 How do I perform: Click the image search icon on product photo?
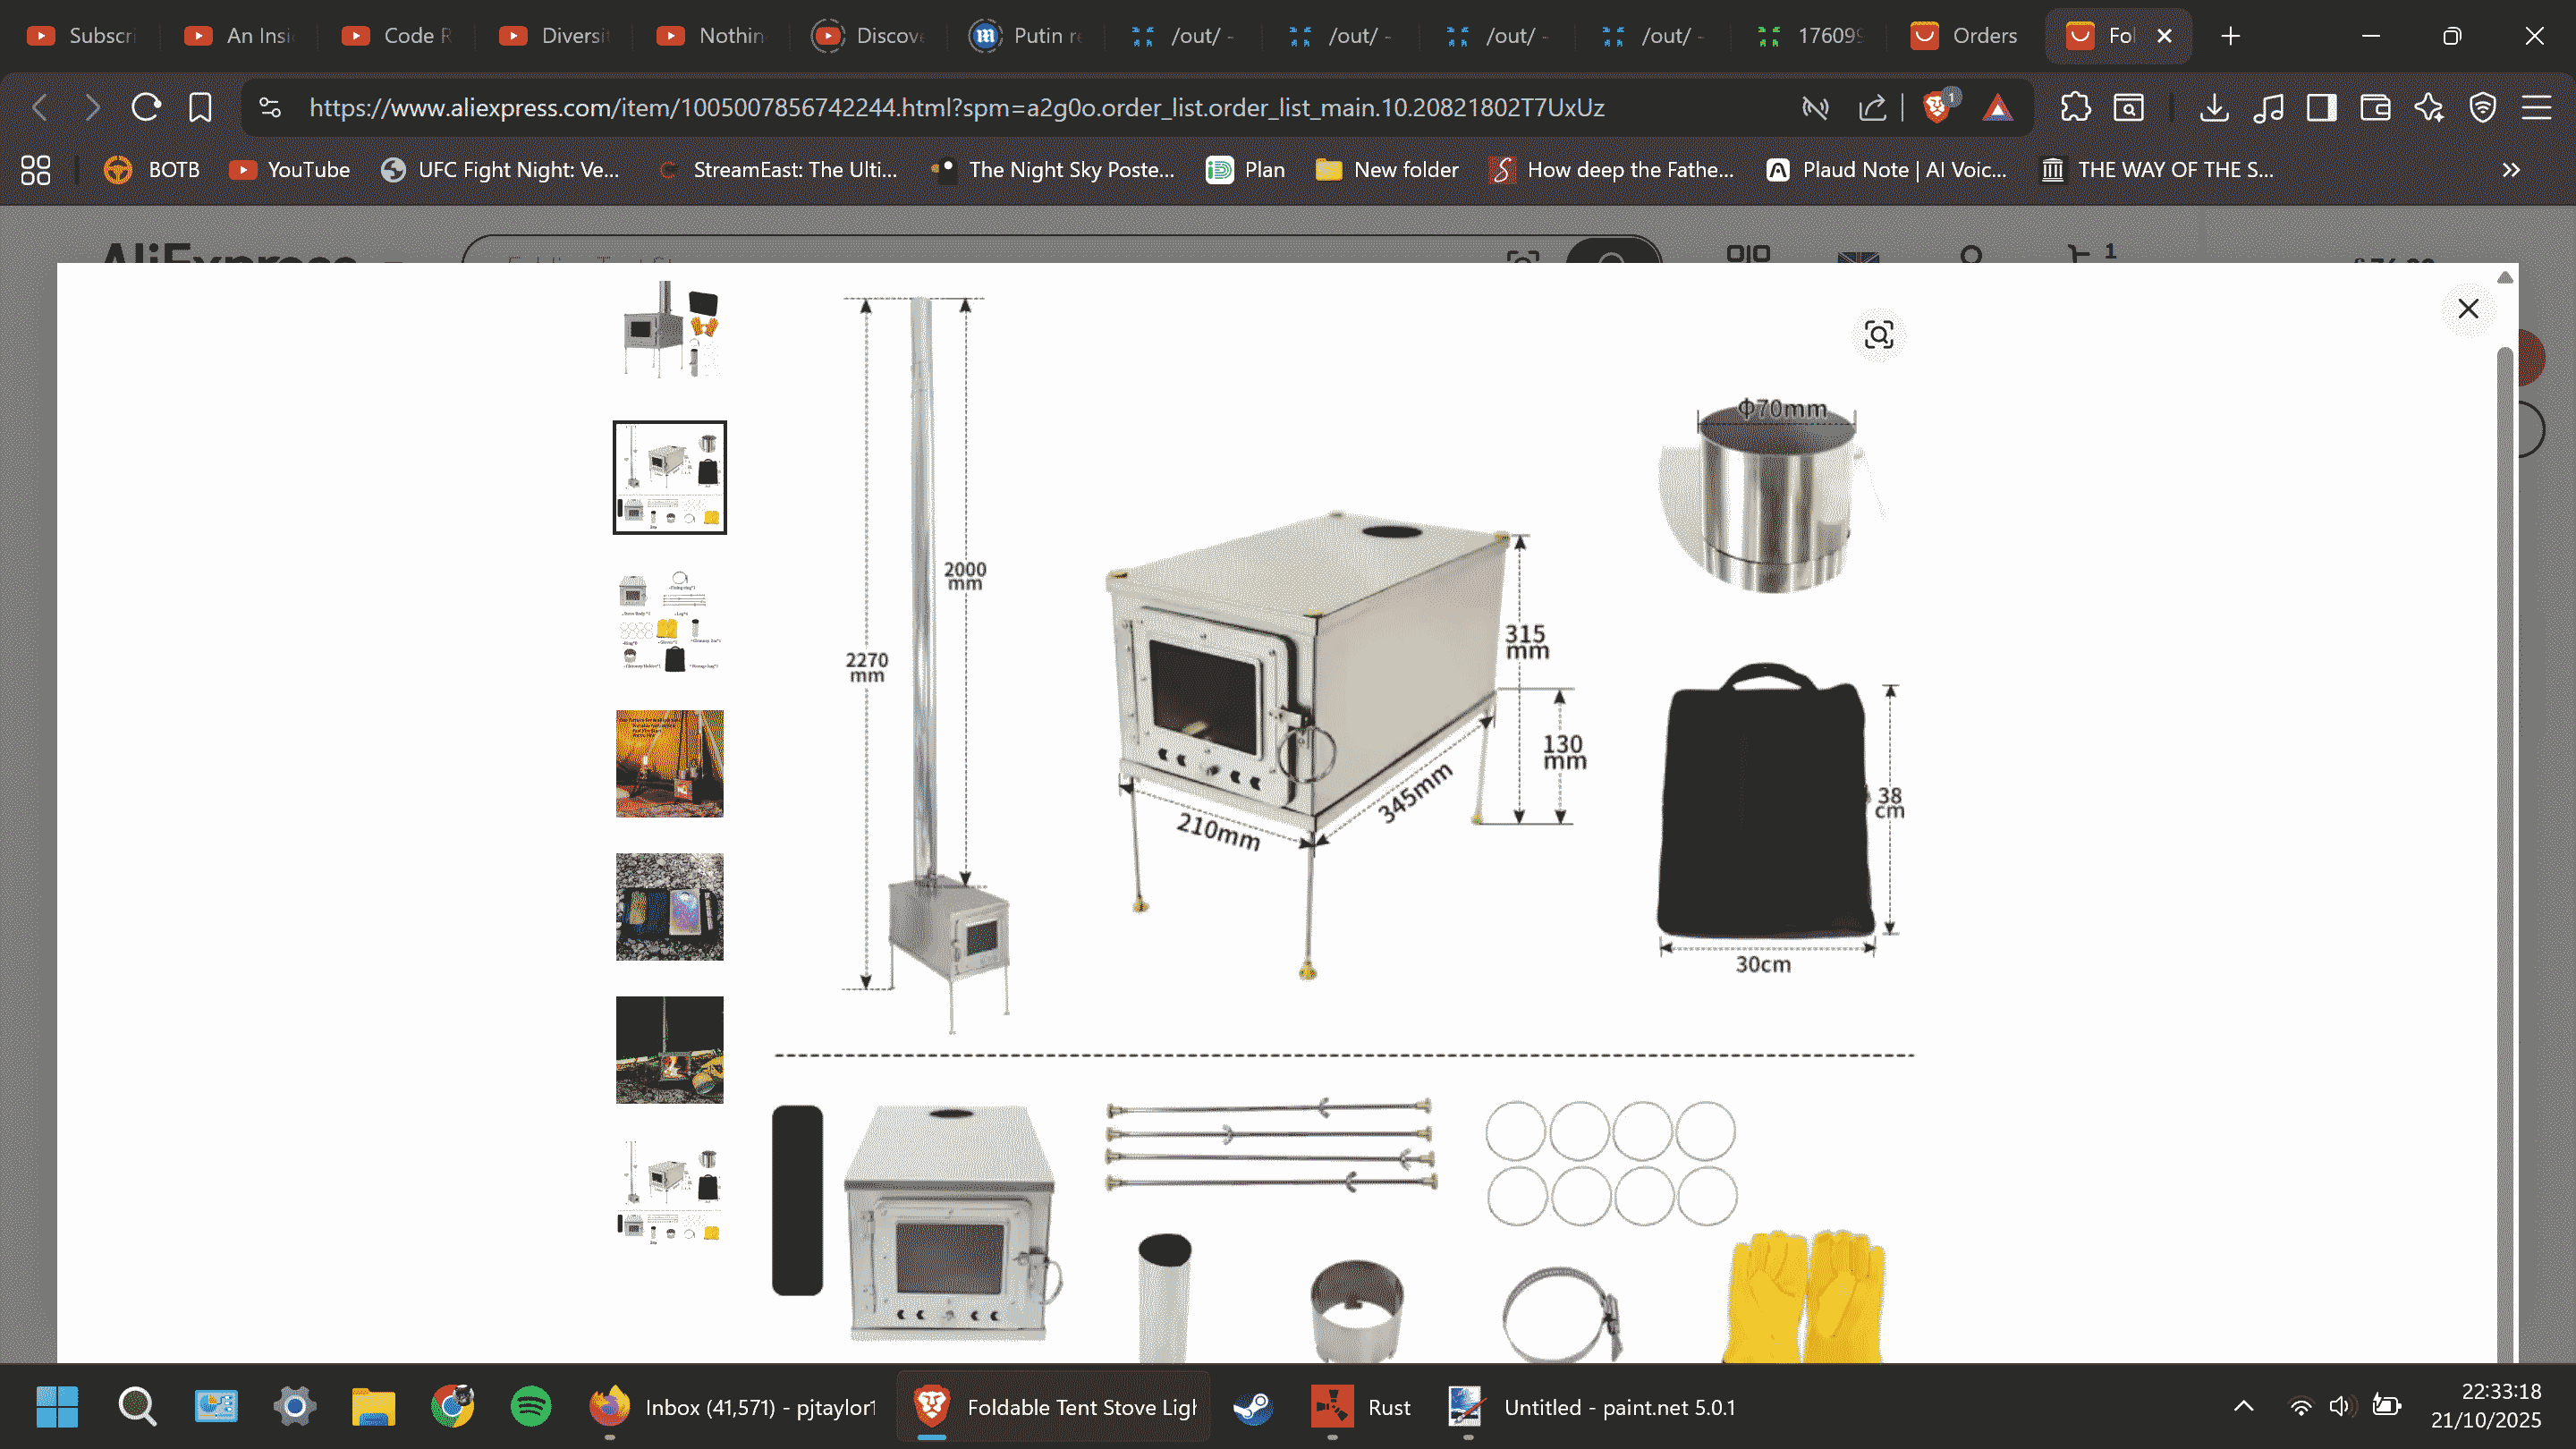coord(1878,334)
